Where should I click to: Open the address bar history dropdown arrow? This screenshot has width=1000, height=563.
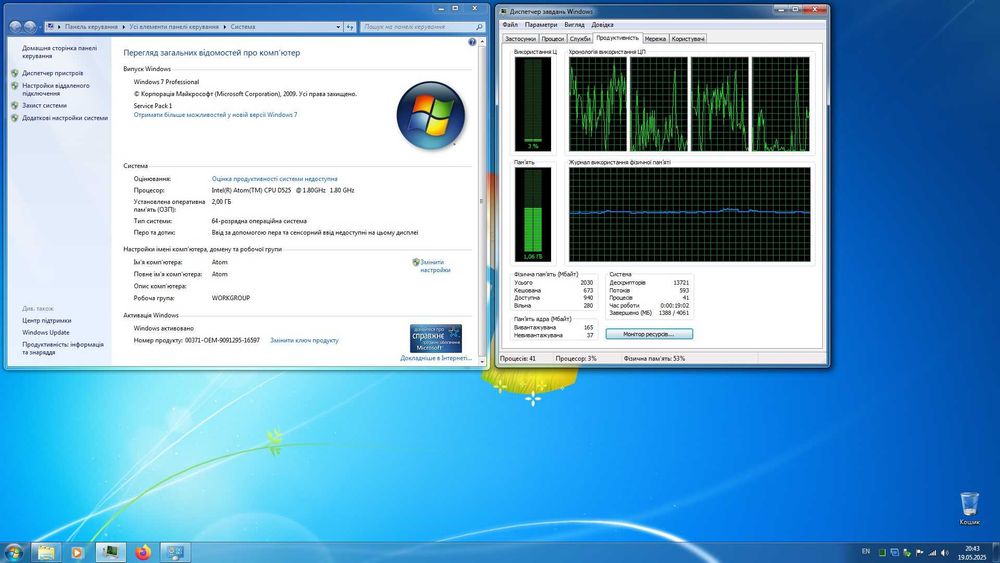tap(338, 27)
